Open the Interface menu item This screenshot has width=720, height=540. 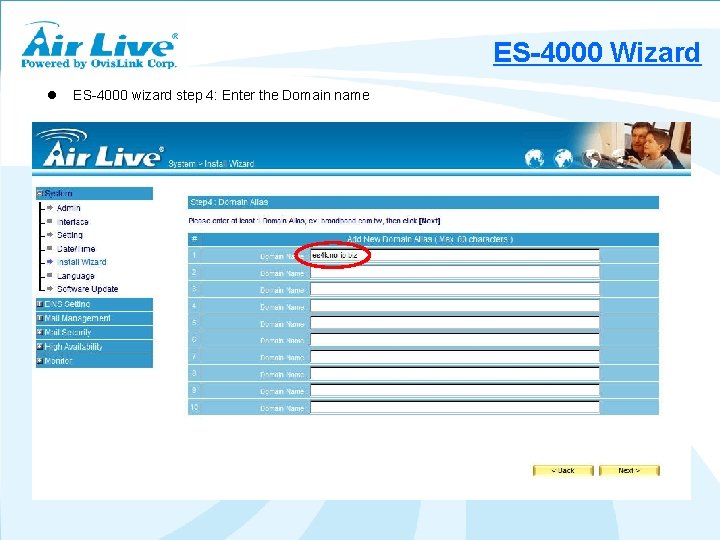pos(73,222)
